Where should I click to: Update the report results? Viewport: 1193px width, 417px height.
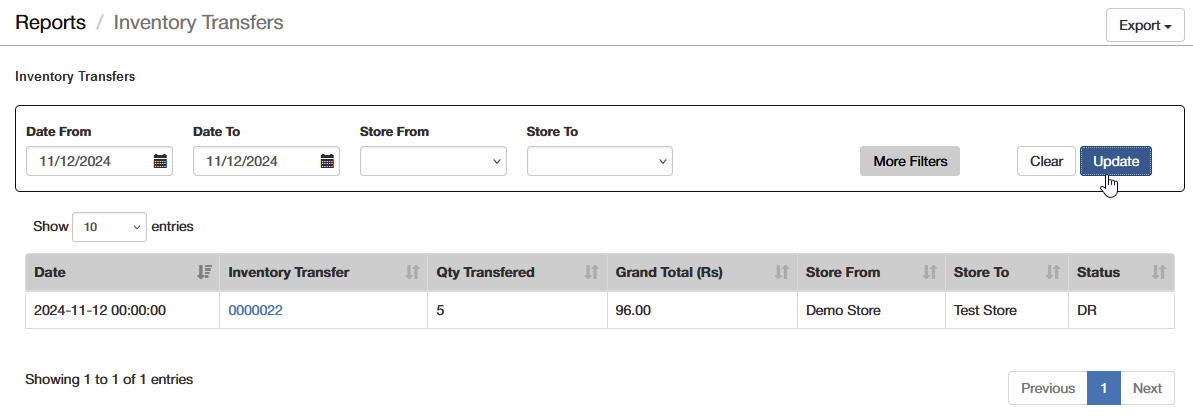(x=1115, y=161)
